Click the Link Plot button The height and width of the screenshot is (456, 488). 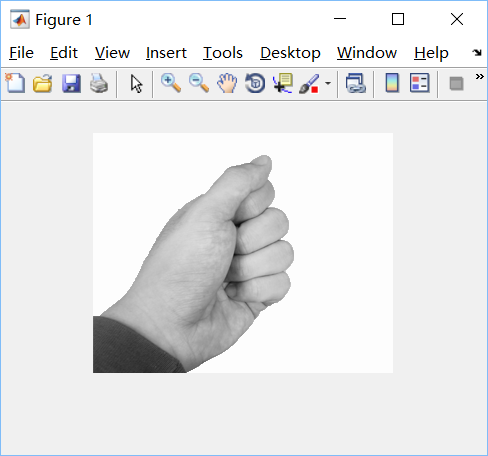(356, 83)
